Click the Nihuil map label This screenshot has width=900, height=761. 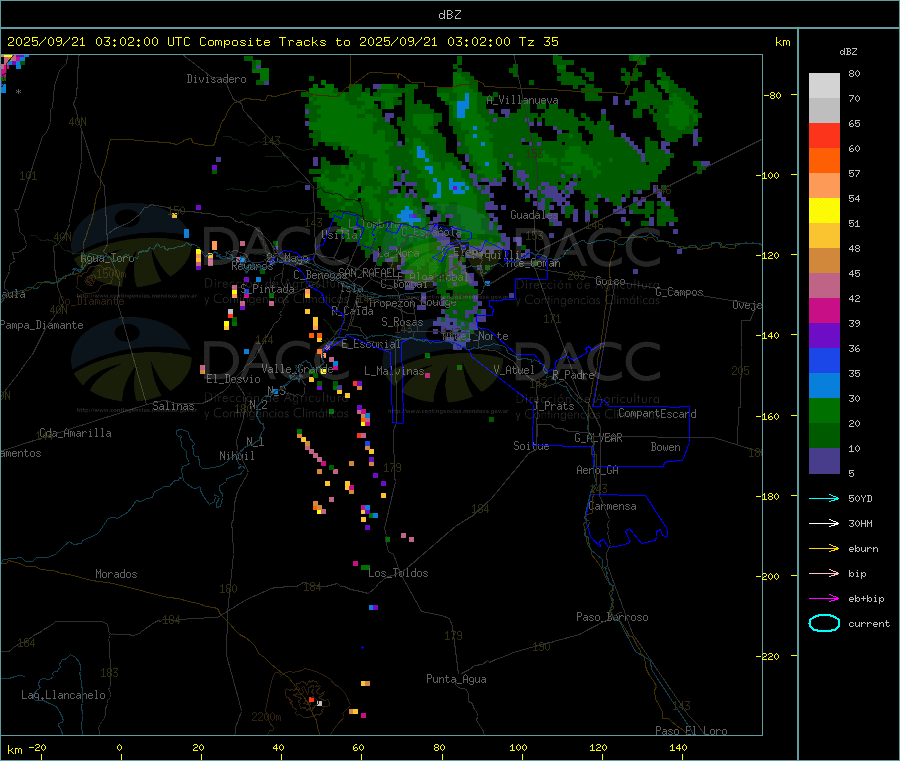pyautogui.click(x=236, y=456)
